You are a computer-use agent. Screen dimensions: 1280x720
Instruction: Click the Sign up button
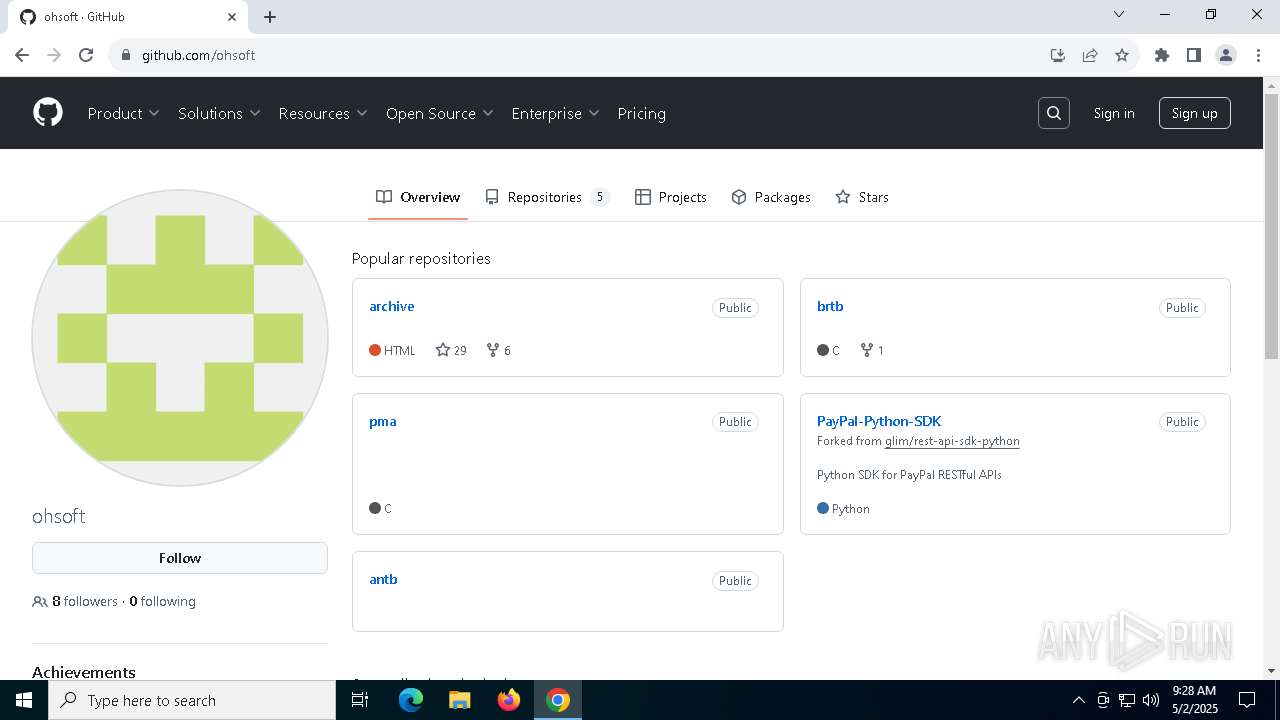[1194, 113]
